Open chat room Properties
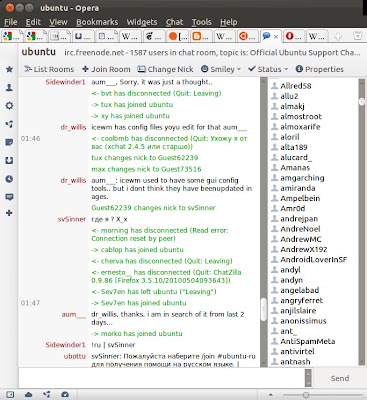This screenshot has height=400, width=367. pyautogui.click(x=320, y=69)
